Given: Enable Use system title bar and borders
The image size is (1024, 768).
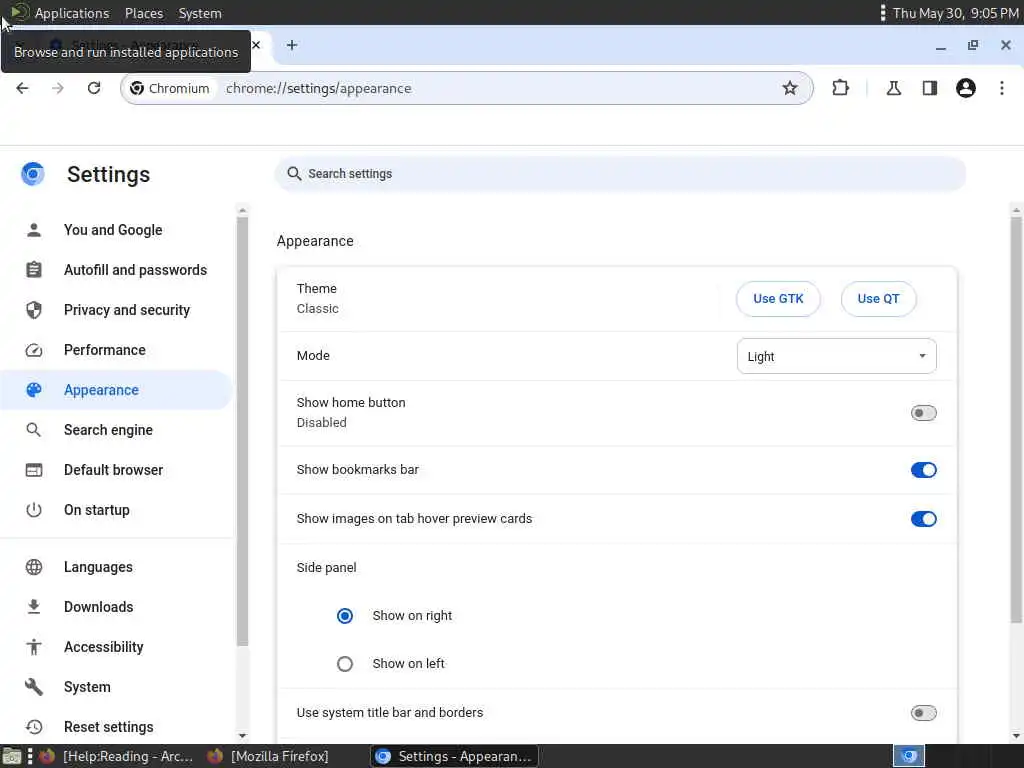Looking at the screenshot, I should (923, 712).
